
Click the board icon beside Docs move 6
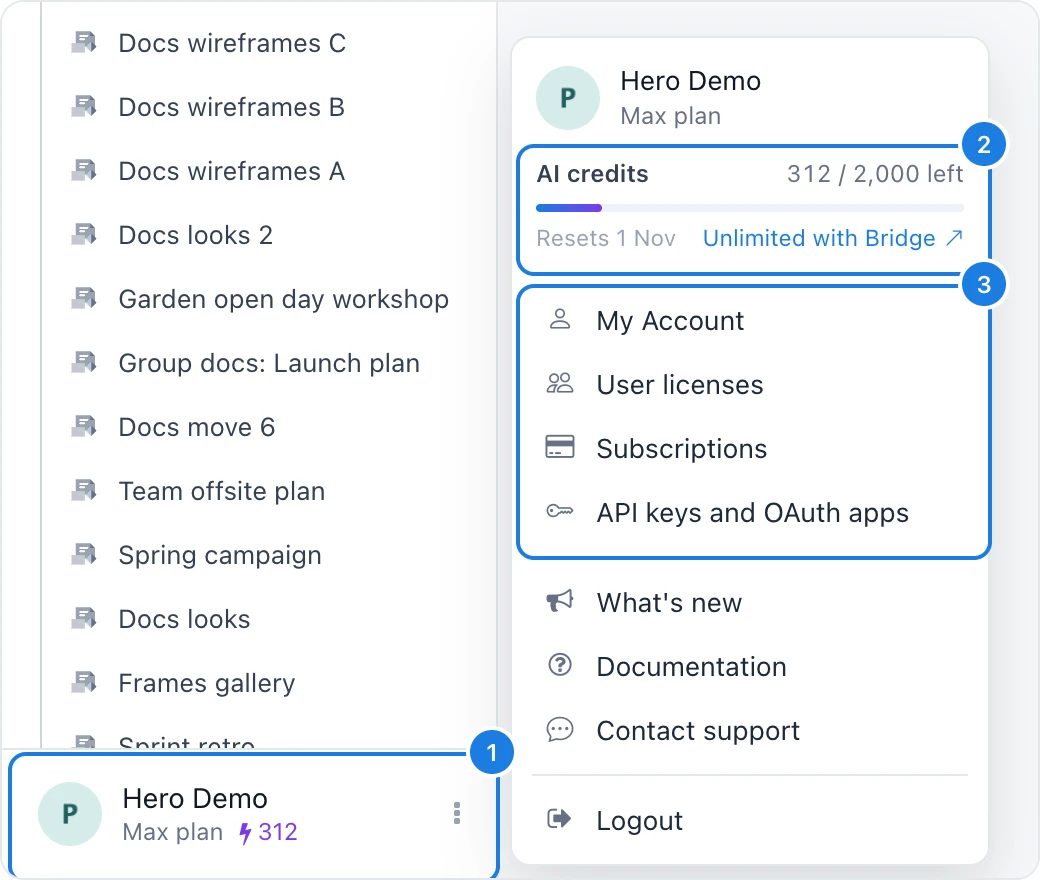[x=84, y=426]
